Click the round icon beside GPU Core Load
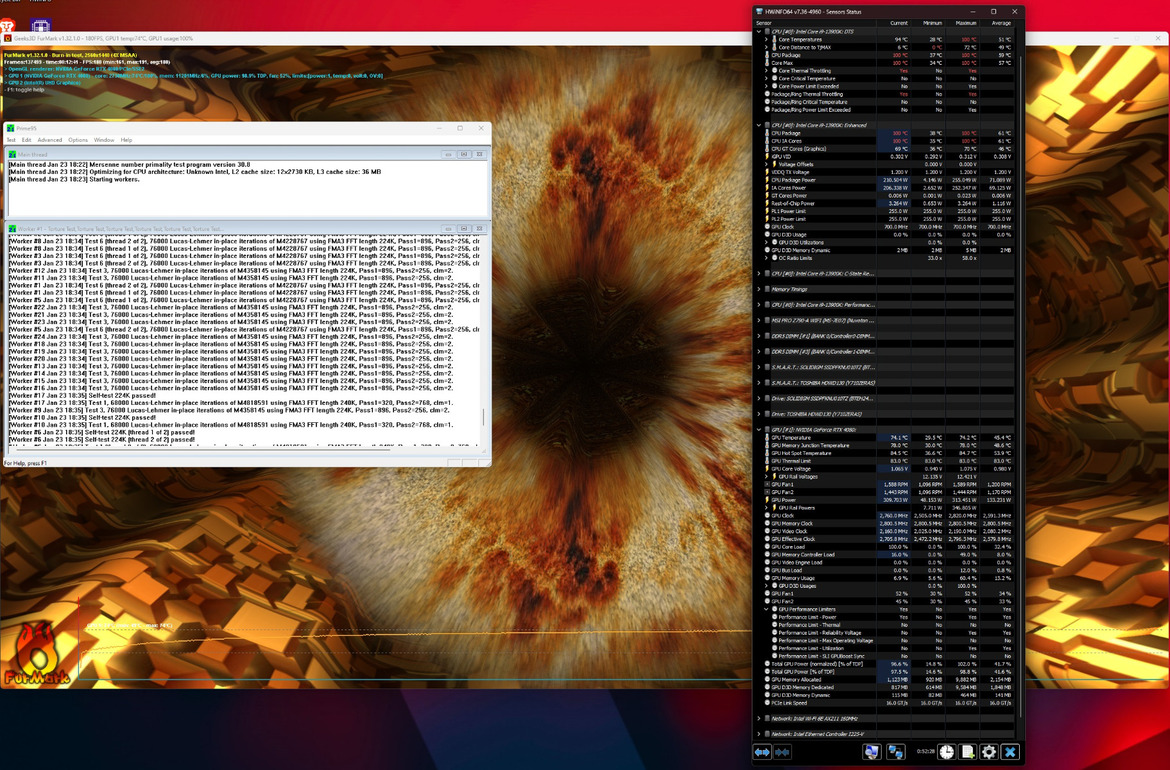1170x770 pixels. 767,547
